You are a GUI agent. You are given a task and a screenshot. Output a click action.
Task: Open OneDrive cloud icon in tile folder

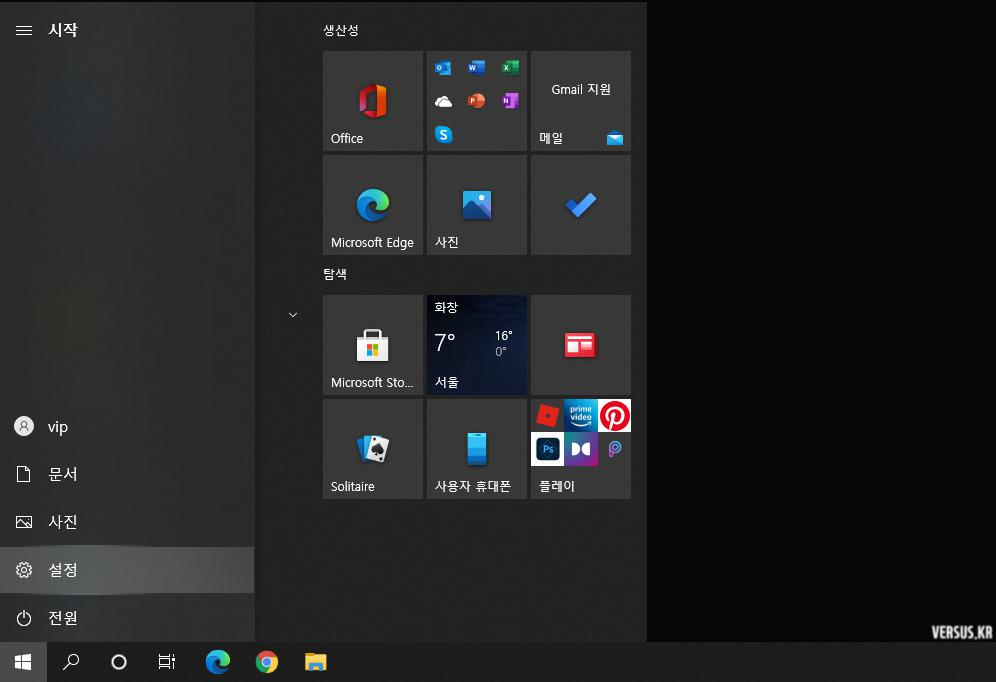(443, 101)
